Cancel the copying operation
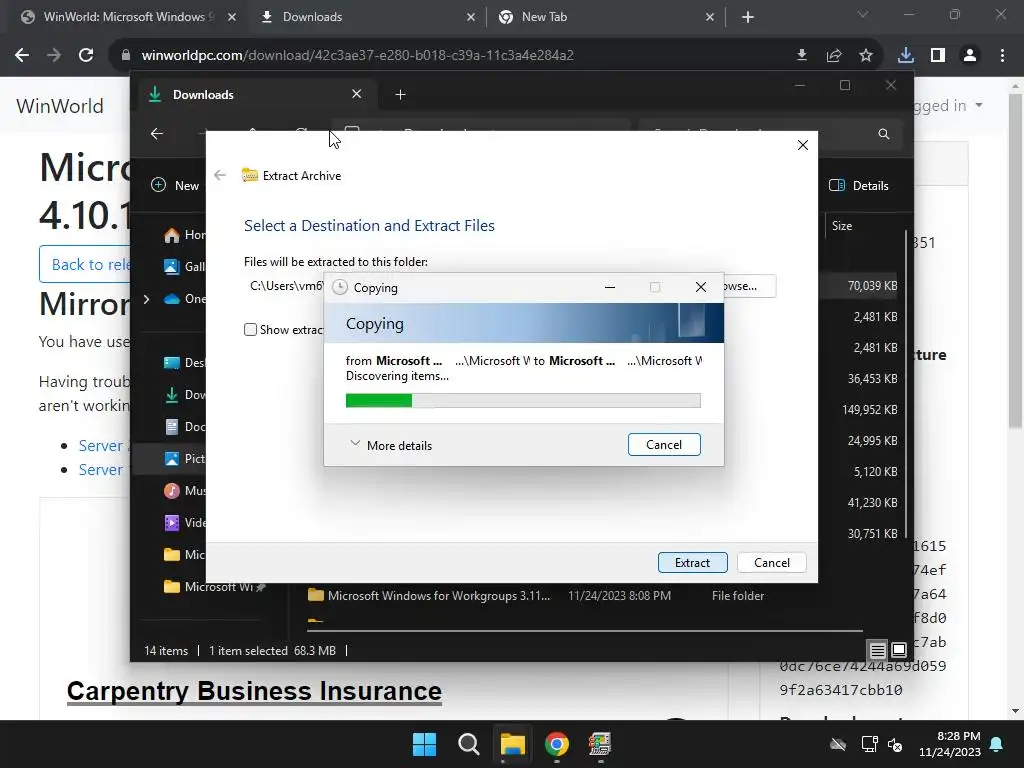 click(664, 445)
